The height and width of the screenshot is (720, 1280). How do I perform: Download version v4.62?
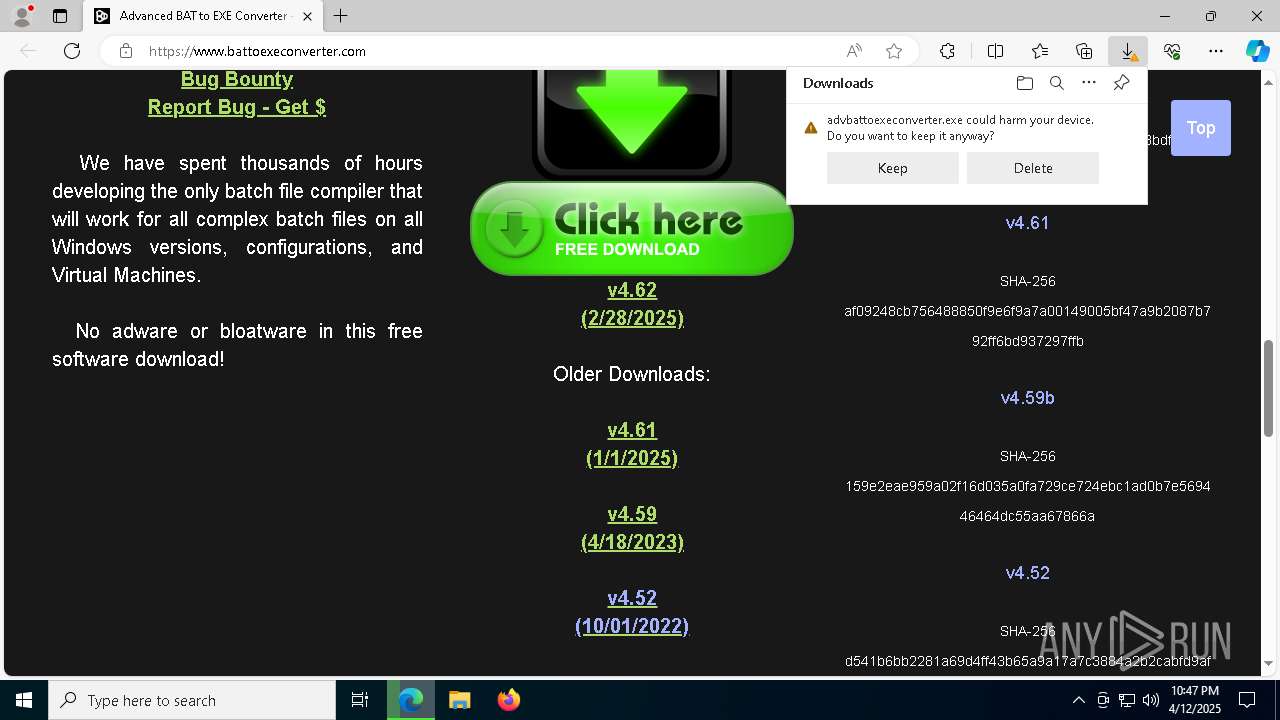click(632, 290)
